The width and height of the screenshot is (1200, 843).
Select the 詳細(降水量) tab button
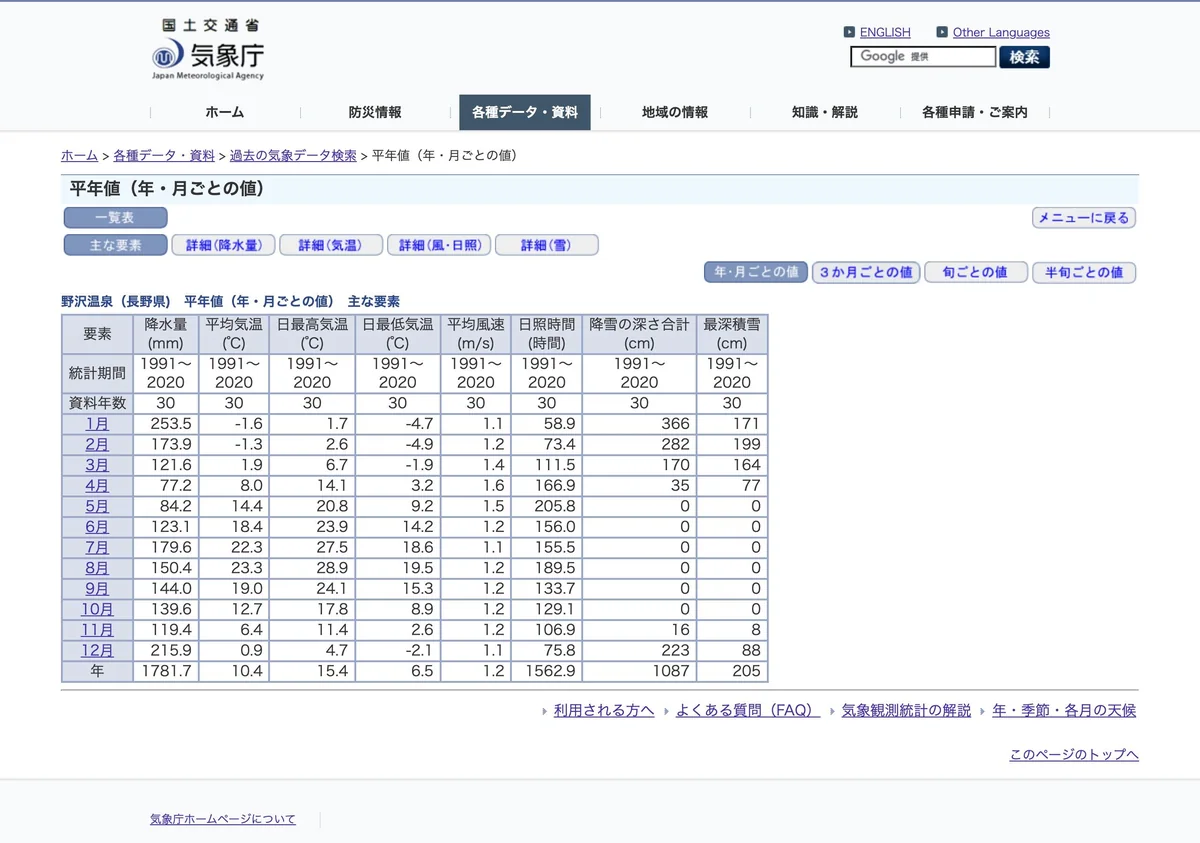(223, 245)
